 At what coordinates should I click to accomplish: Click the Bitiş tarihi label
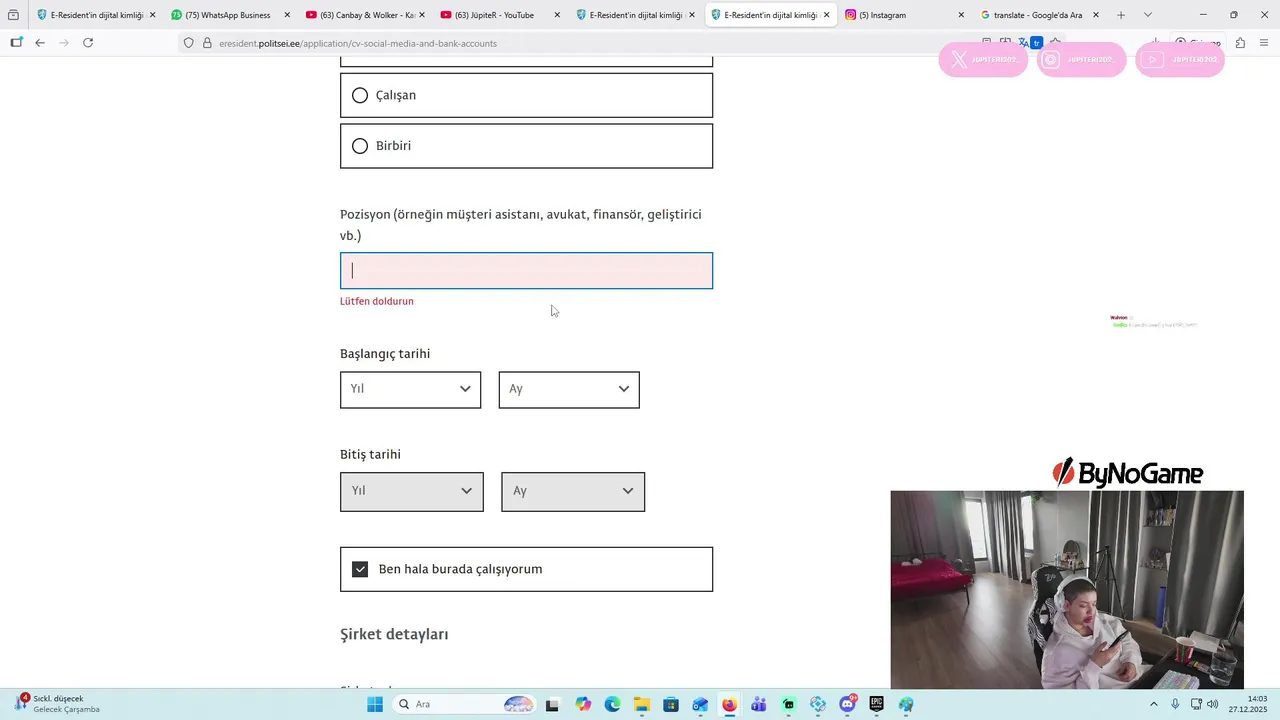[x=370, y=454]
